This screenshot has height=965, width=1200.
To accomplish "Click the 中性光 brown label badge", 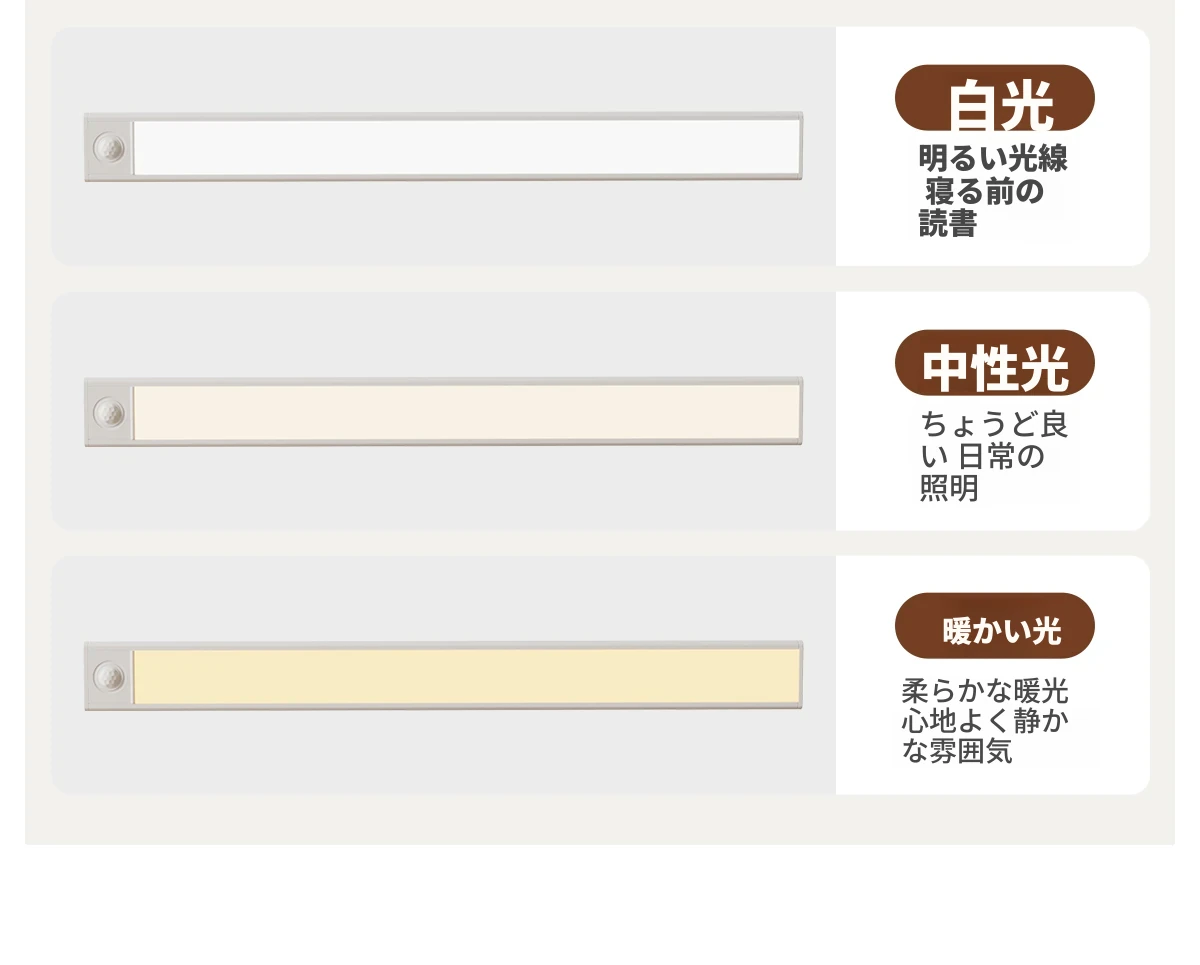I will coord(995,363).
